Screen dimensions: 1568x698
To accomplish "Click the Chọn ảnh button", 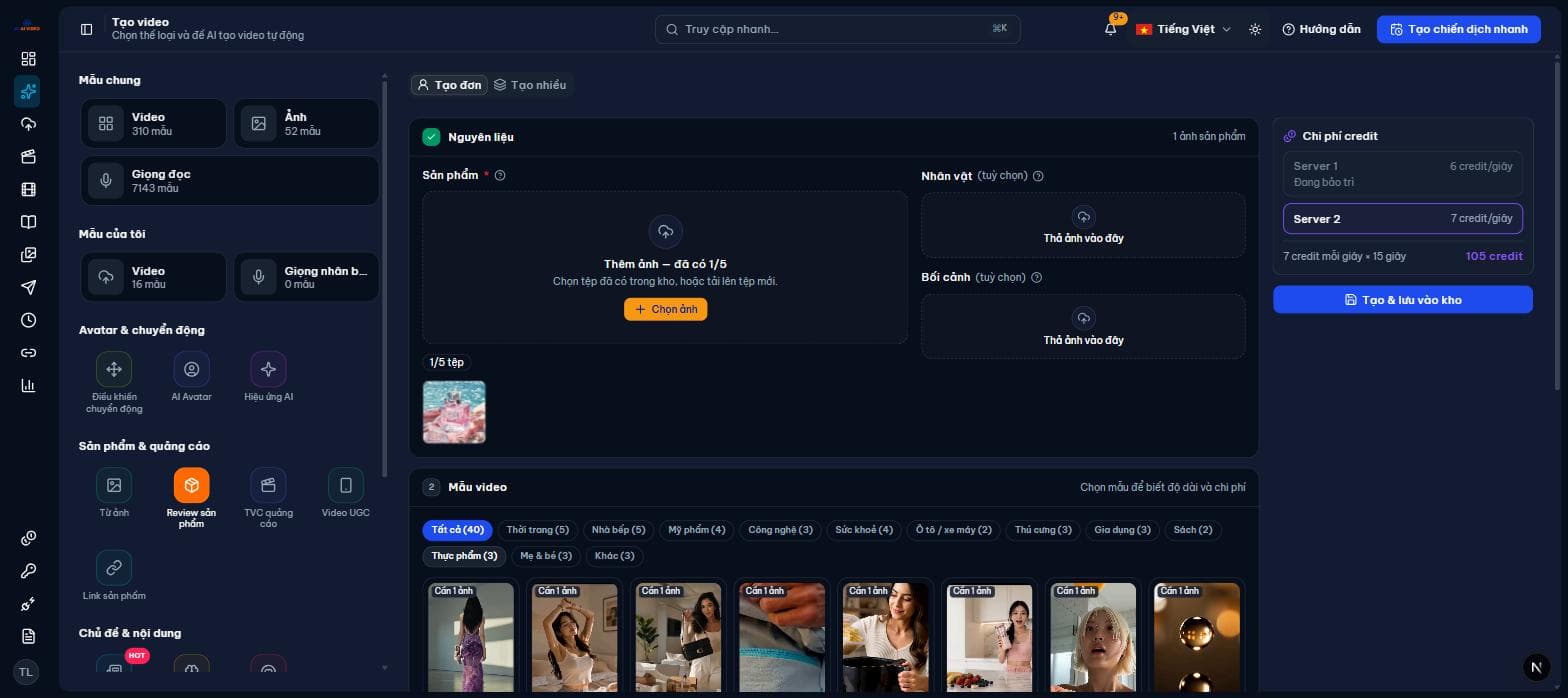I will point(665,310).
